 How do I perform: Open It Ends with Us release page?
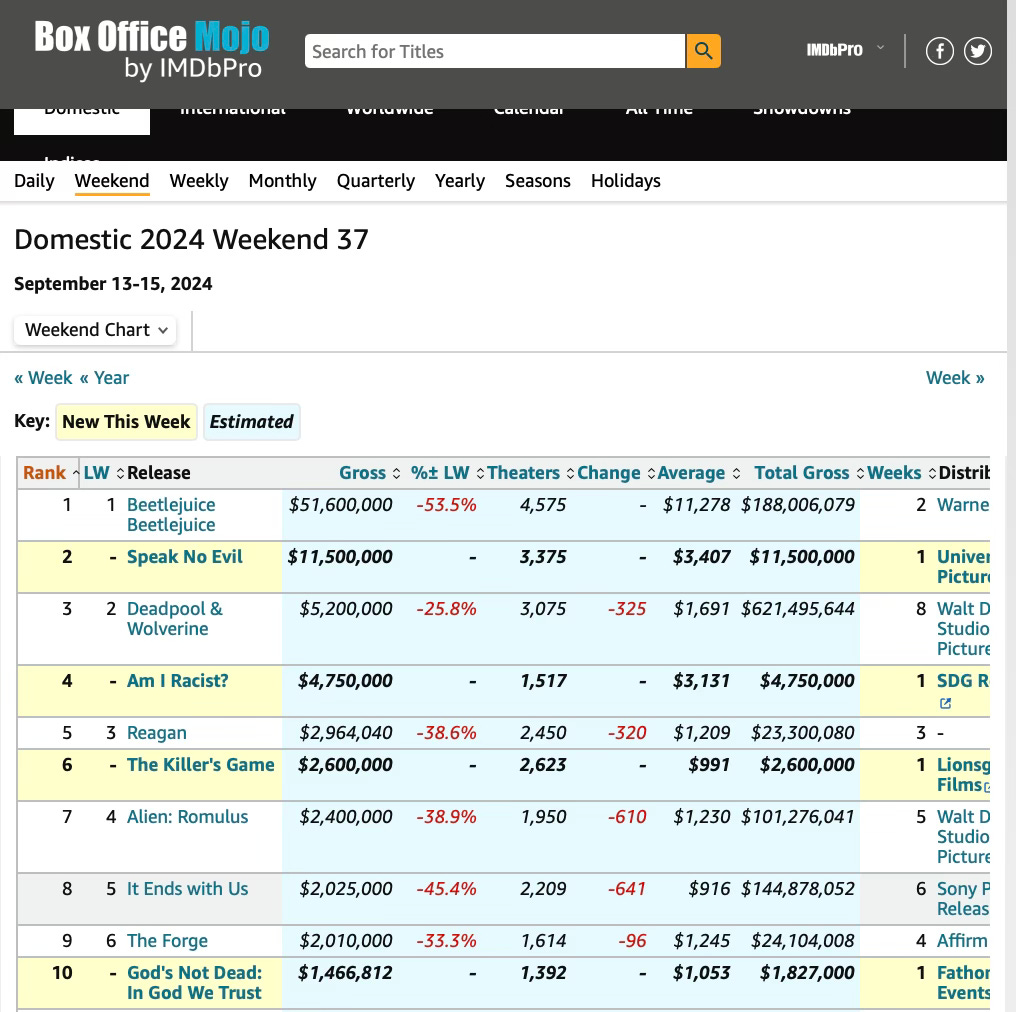pos(187,889)
